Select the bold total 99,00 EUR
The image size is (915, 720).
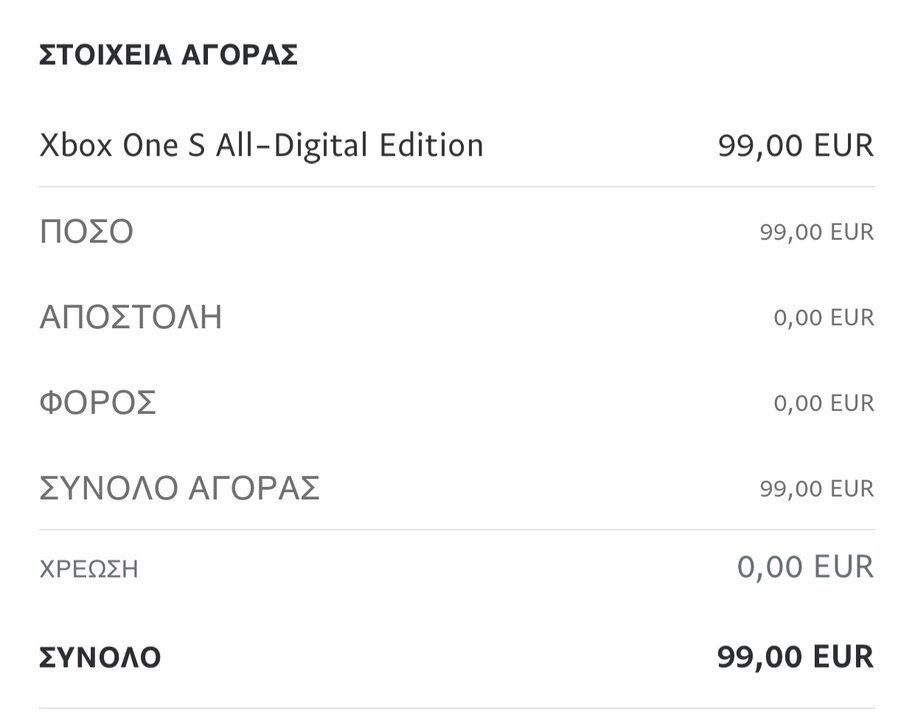(x=795, y=657)
